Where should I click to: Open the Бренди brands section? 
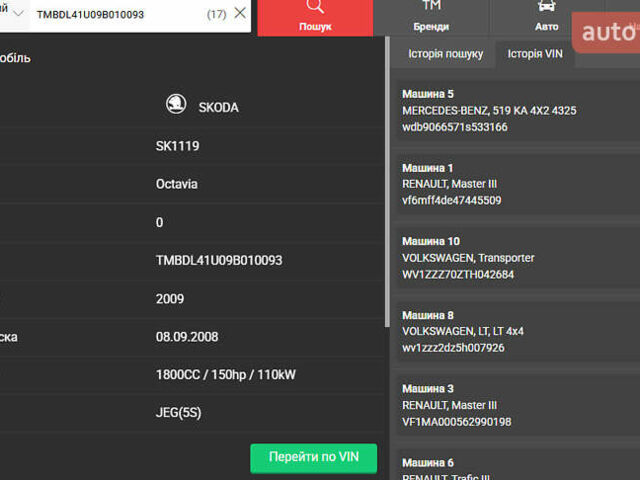tap(430, 18)
